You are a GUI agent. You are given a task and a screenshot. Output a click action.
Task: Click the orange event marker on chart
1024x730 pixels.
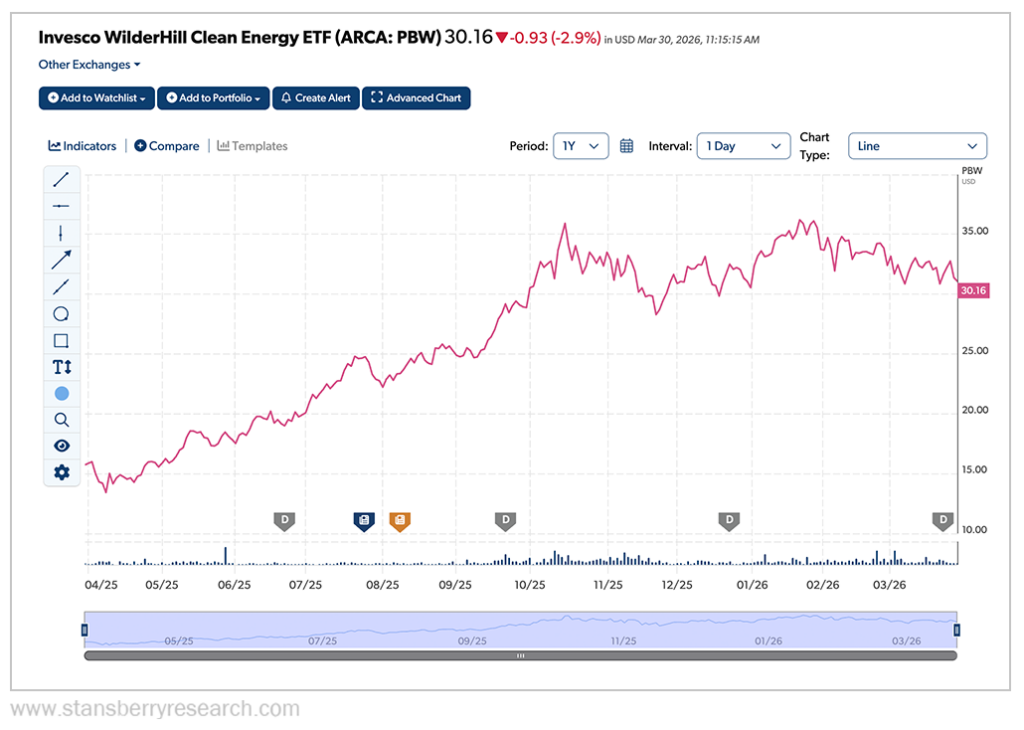[400, 520]
